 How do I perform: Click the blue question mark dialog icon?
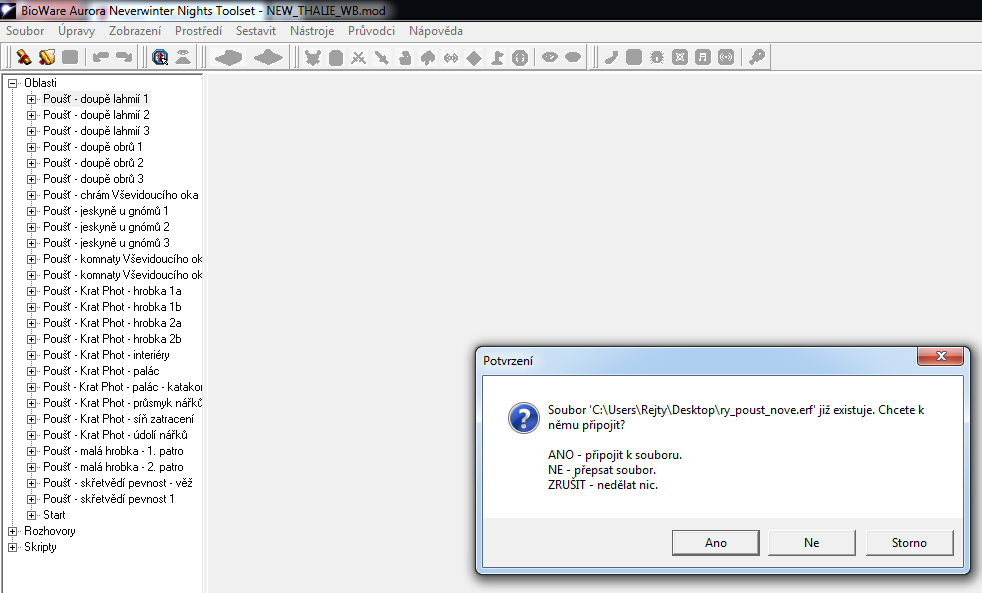pos(523,417)
